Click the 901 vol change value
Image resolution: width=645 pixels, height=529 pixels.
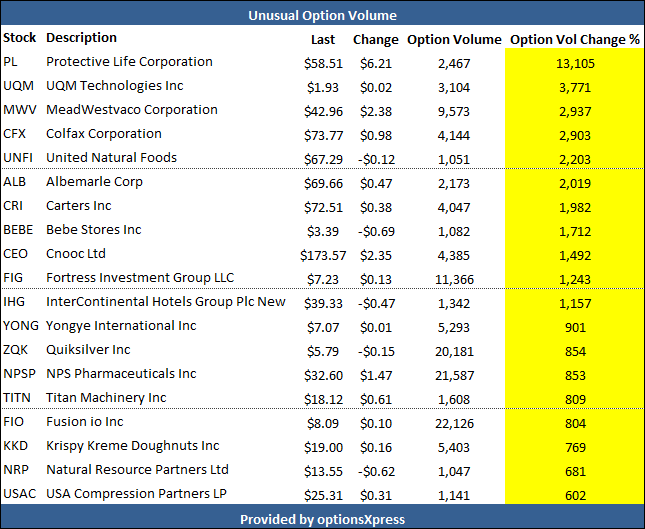(x=575, y=327)
